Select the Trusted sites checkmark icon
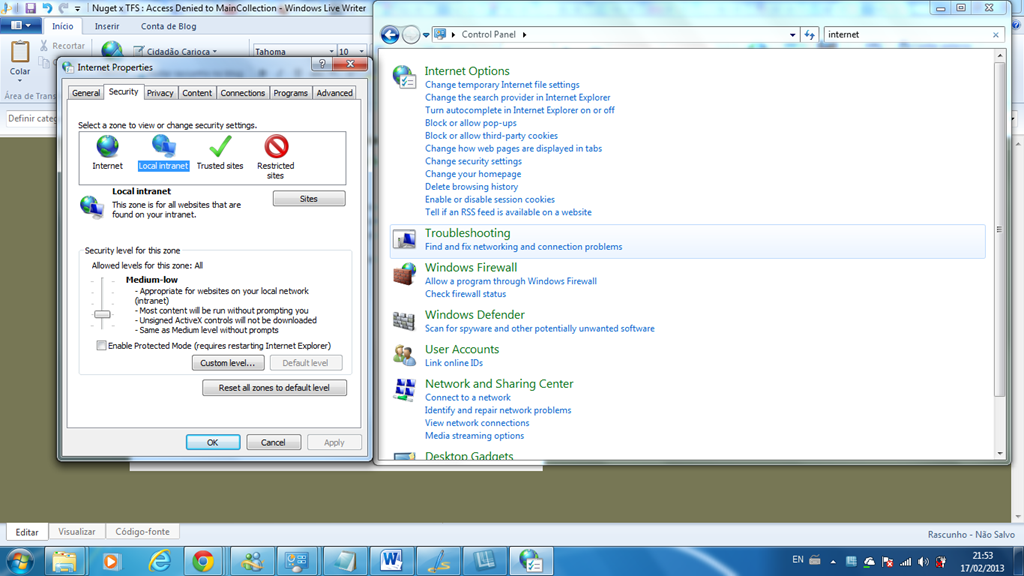1024x576 pixels. (x=220, y=147)
